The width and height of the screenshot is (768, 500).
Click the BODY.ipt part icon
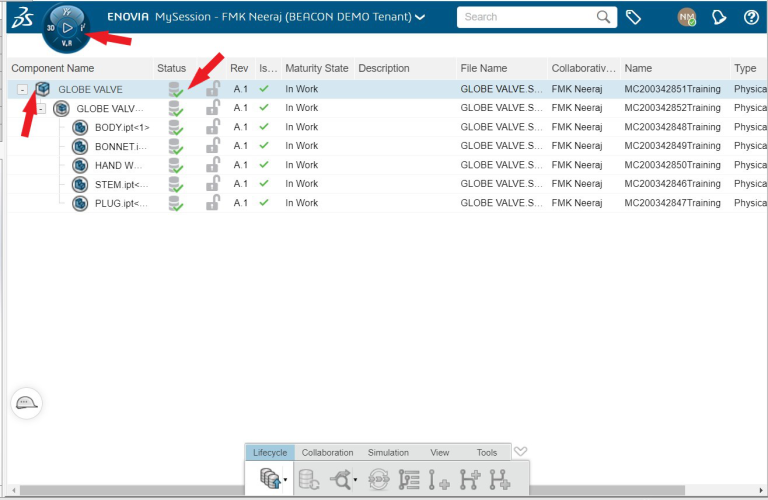(80, 127)
